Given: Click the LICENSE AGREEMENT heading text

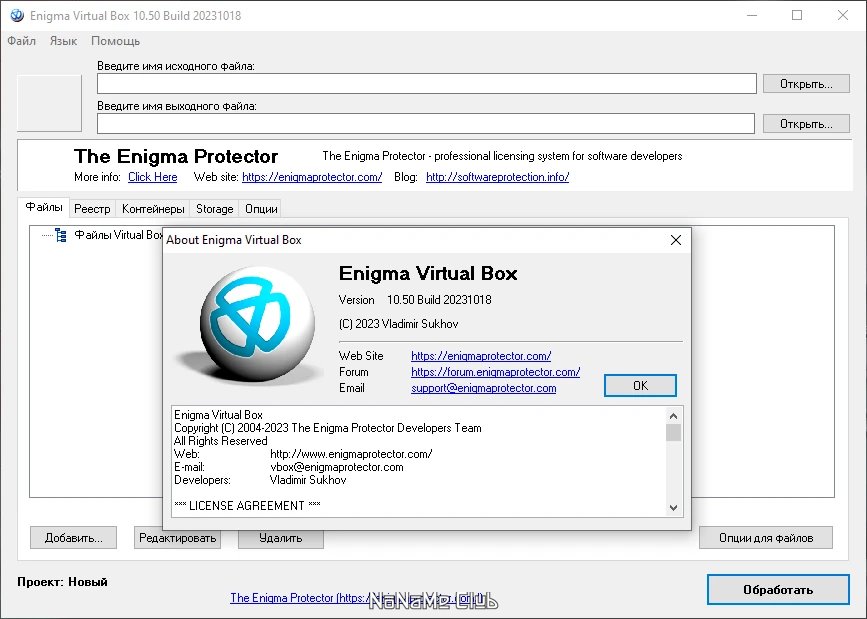Looking at the screenshot, I should tap(247, 506).
